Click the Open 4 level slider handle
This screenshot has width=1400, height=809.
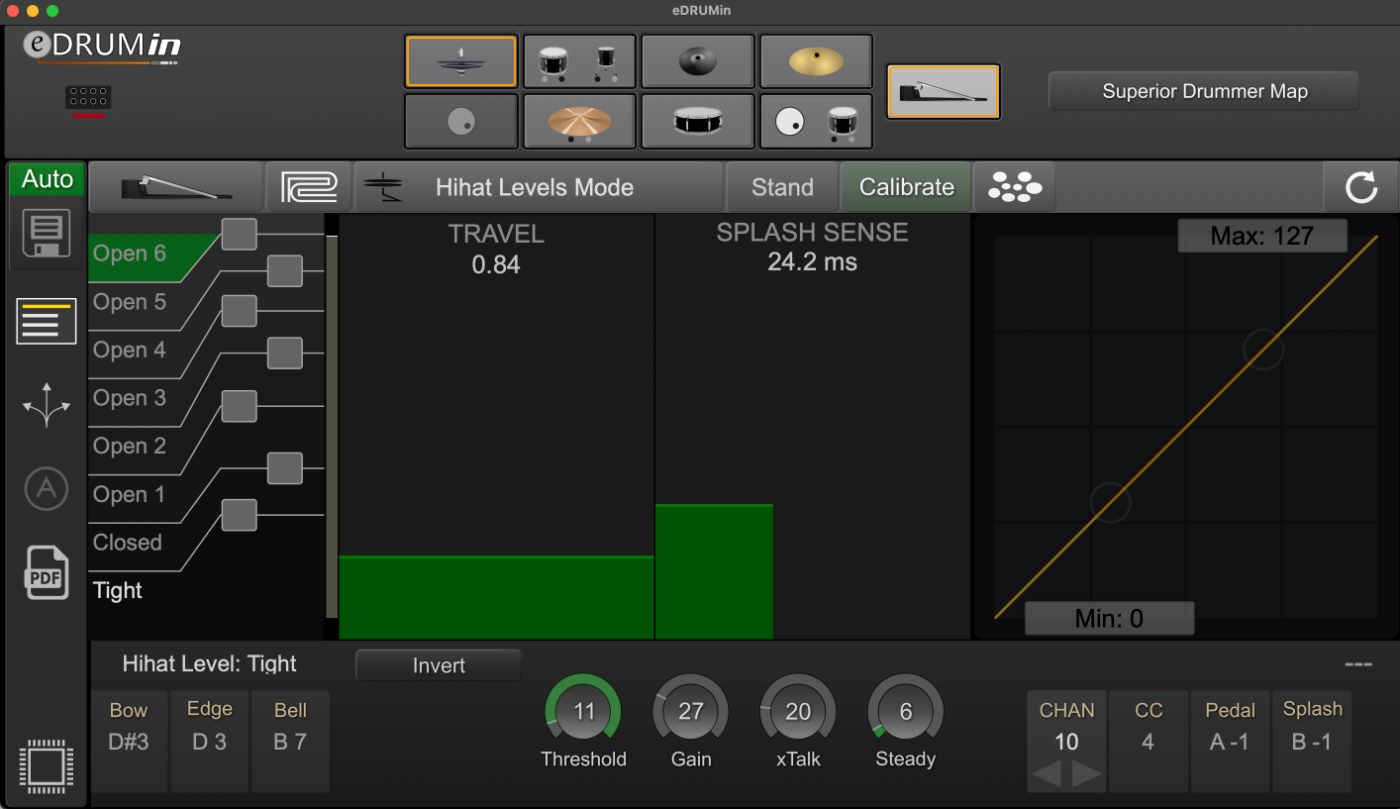(x=239, y=311)
